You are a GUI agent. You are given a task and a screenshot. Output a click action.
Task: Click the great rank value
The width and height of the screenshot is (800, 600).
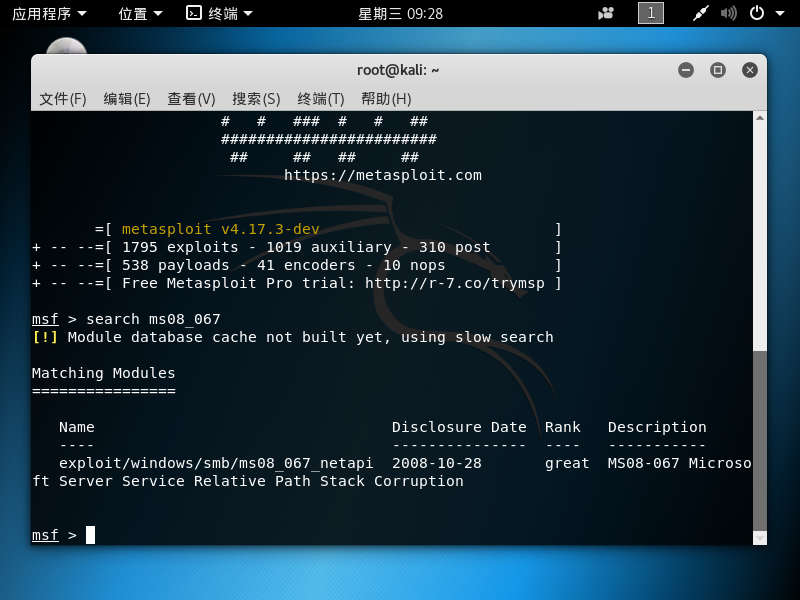coord(567,463)
